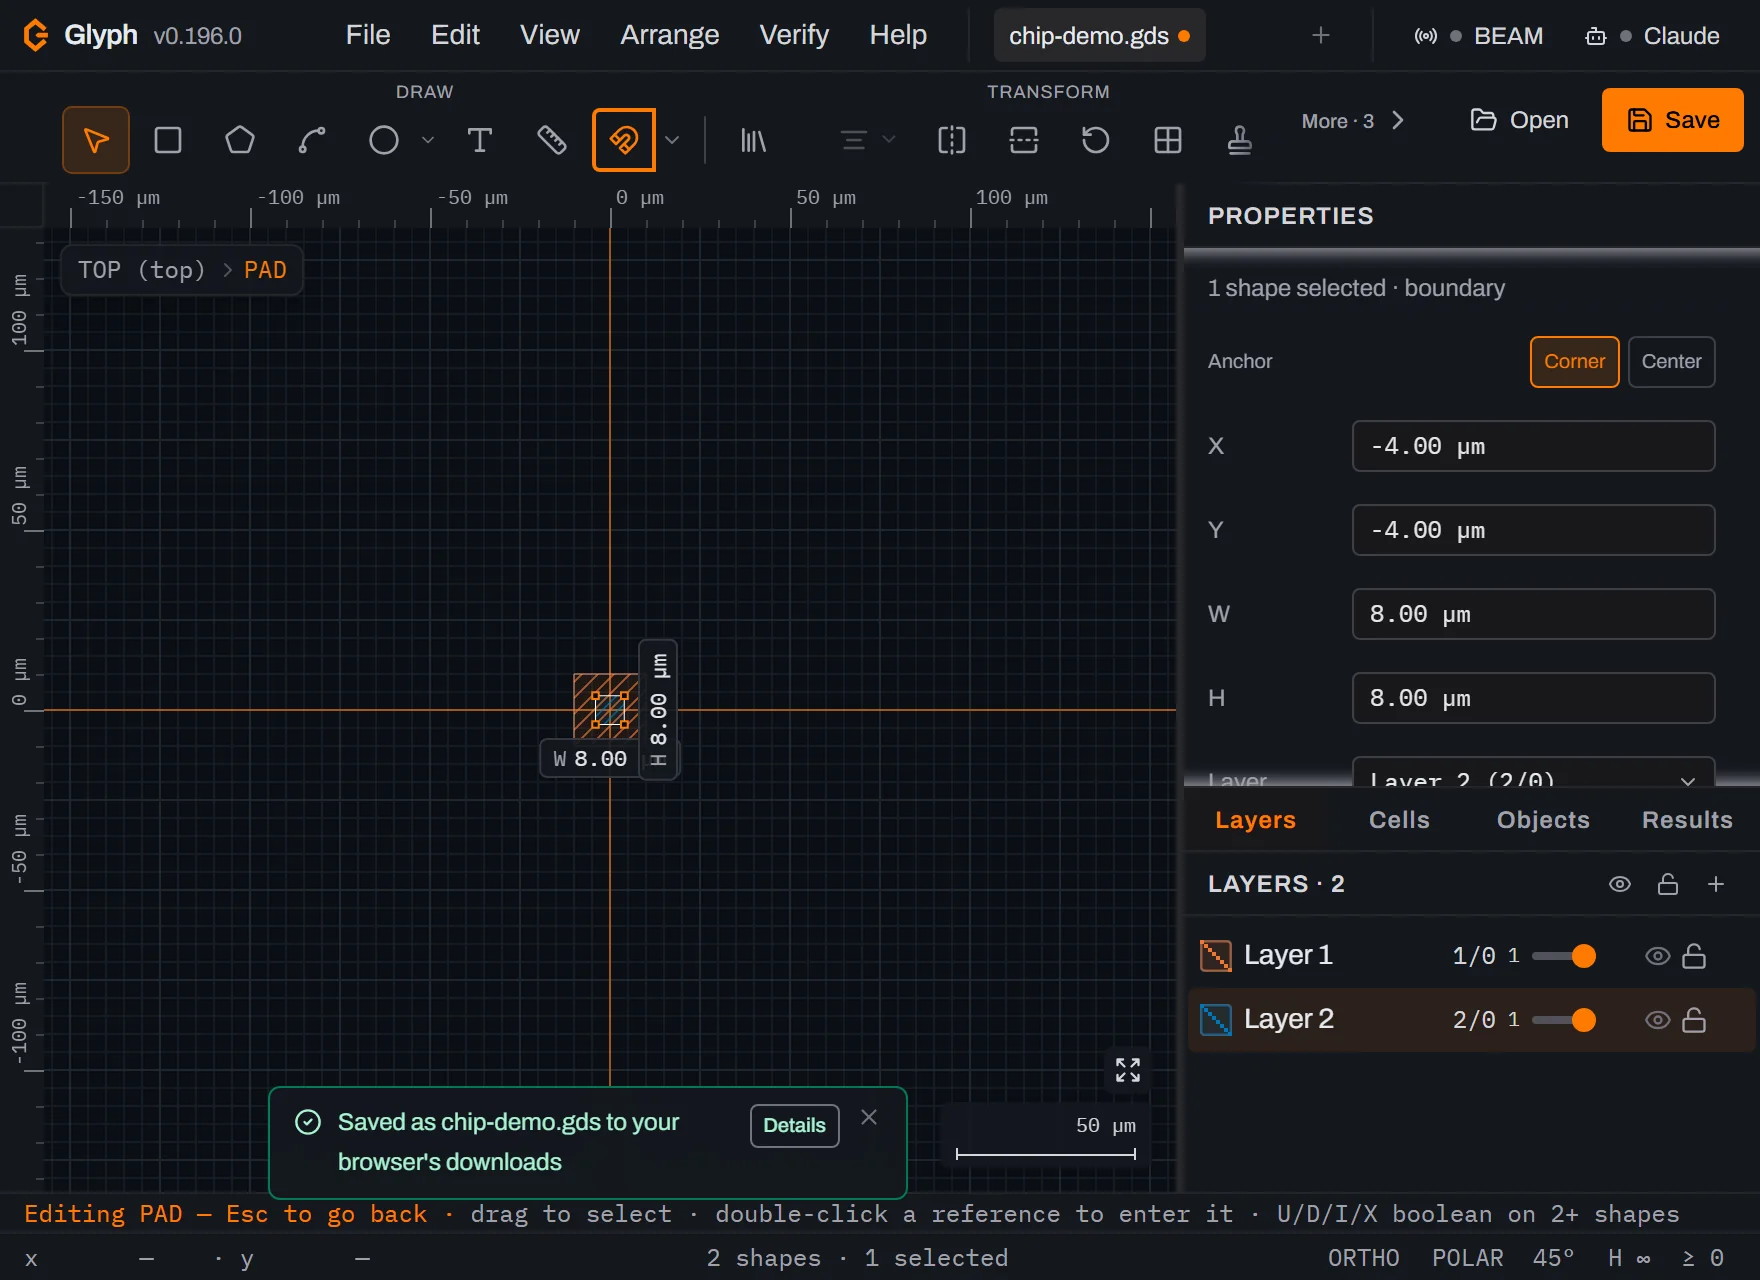Select the text tool
This screenshot has width=1760, height=1280.
(480, 140)
